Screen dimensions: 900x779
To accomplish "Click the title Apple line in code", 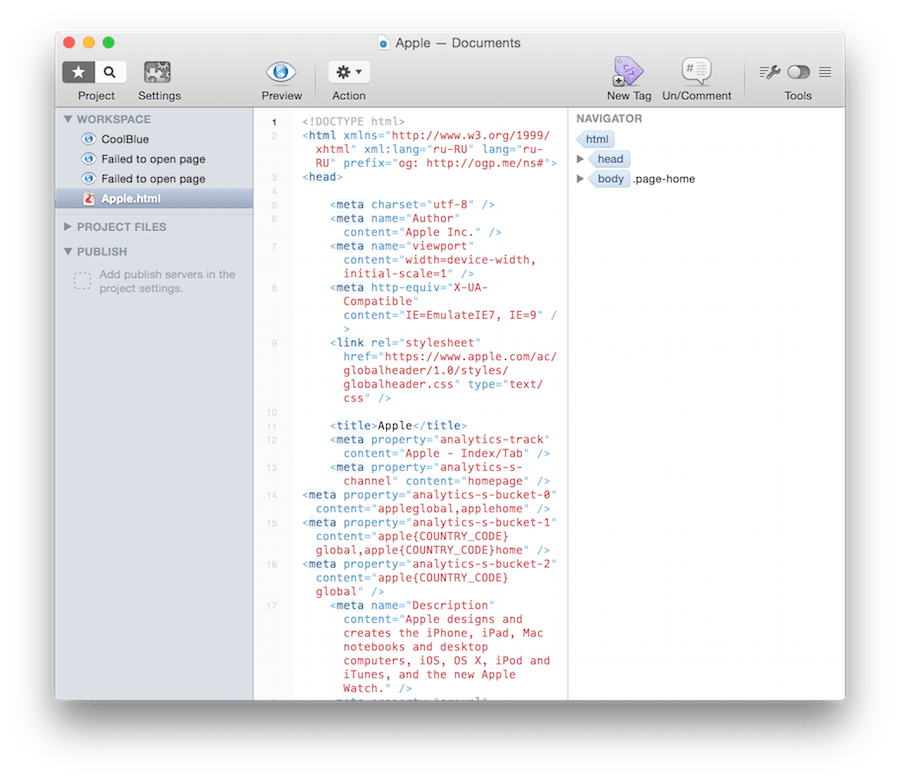I will tap(398, 425).
